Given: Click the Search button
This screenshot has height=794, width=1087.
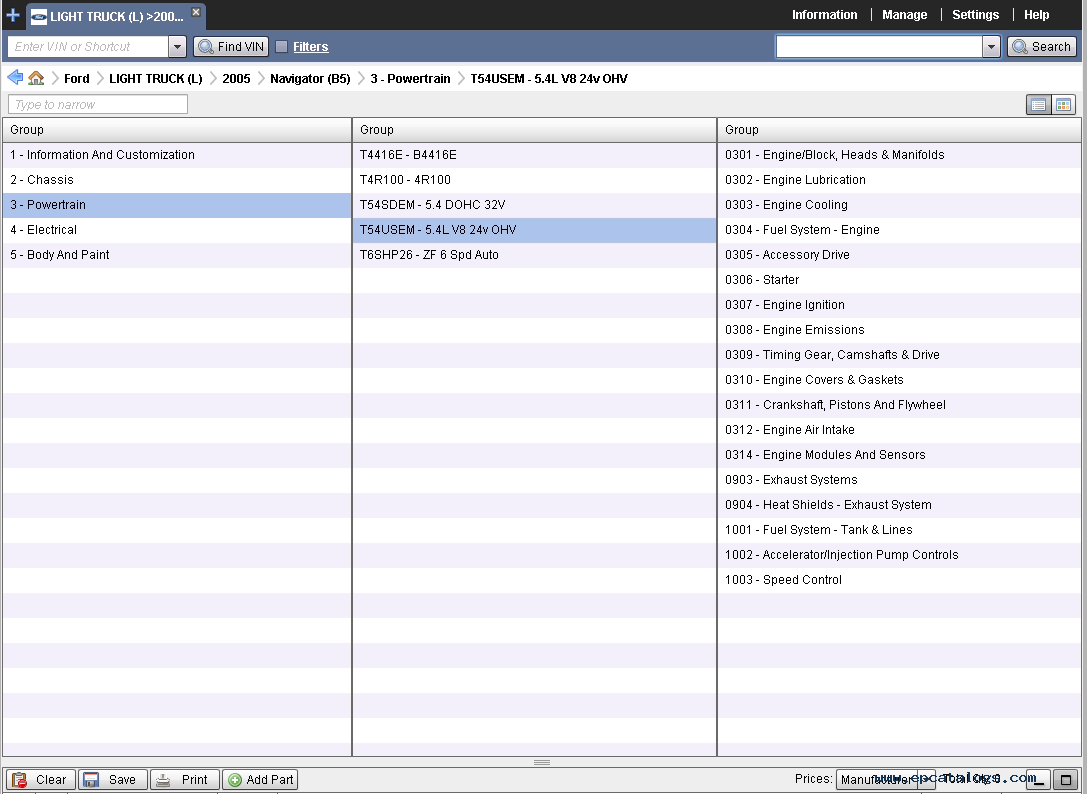Looking at the screenshot, I should click(x=1041, y=47).
